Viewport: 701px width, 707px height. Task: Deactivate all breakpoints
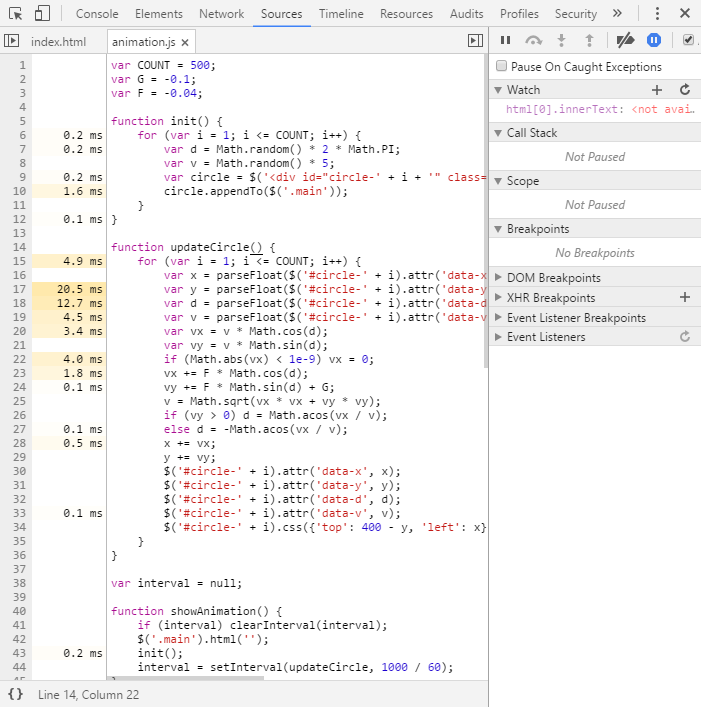point(625,40)
